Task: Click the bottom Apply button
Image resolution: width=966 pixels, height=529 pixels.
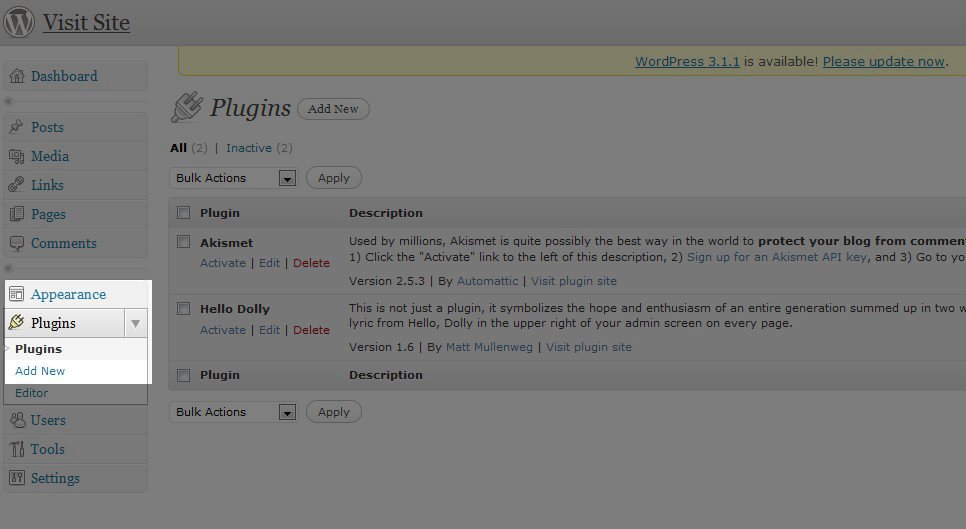Action: tap(334, 412)
